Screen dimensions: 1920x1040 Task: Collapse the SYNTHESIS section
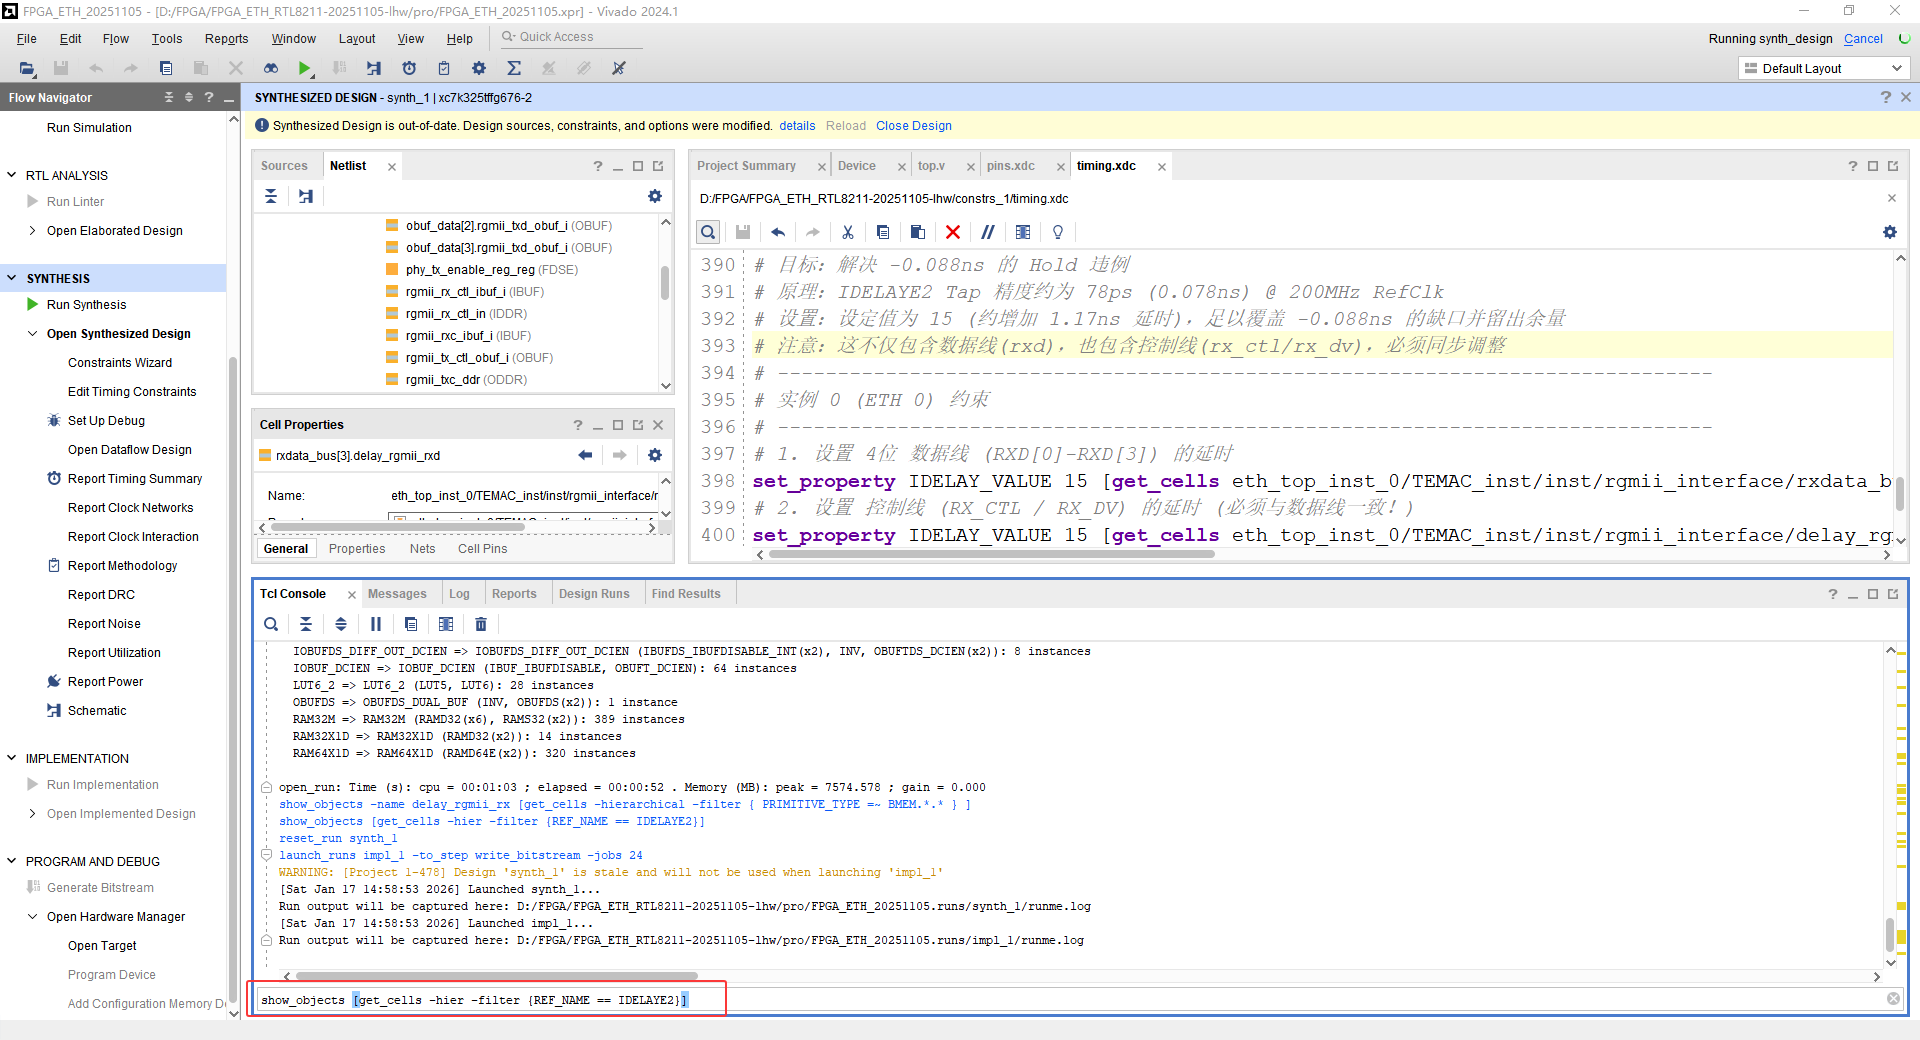pos(12,278)
